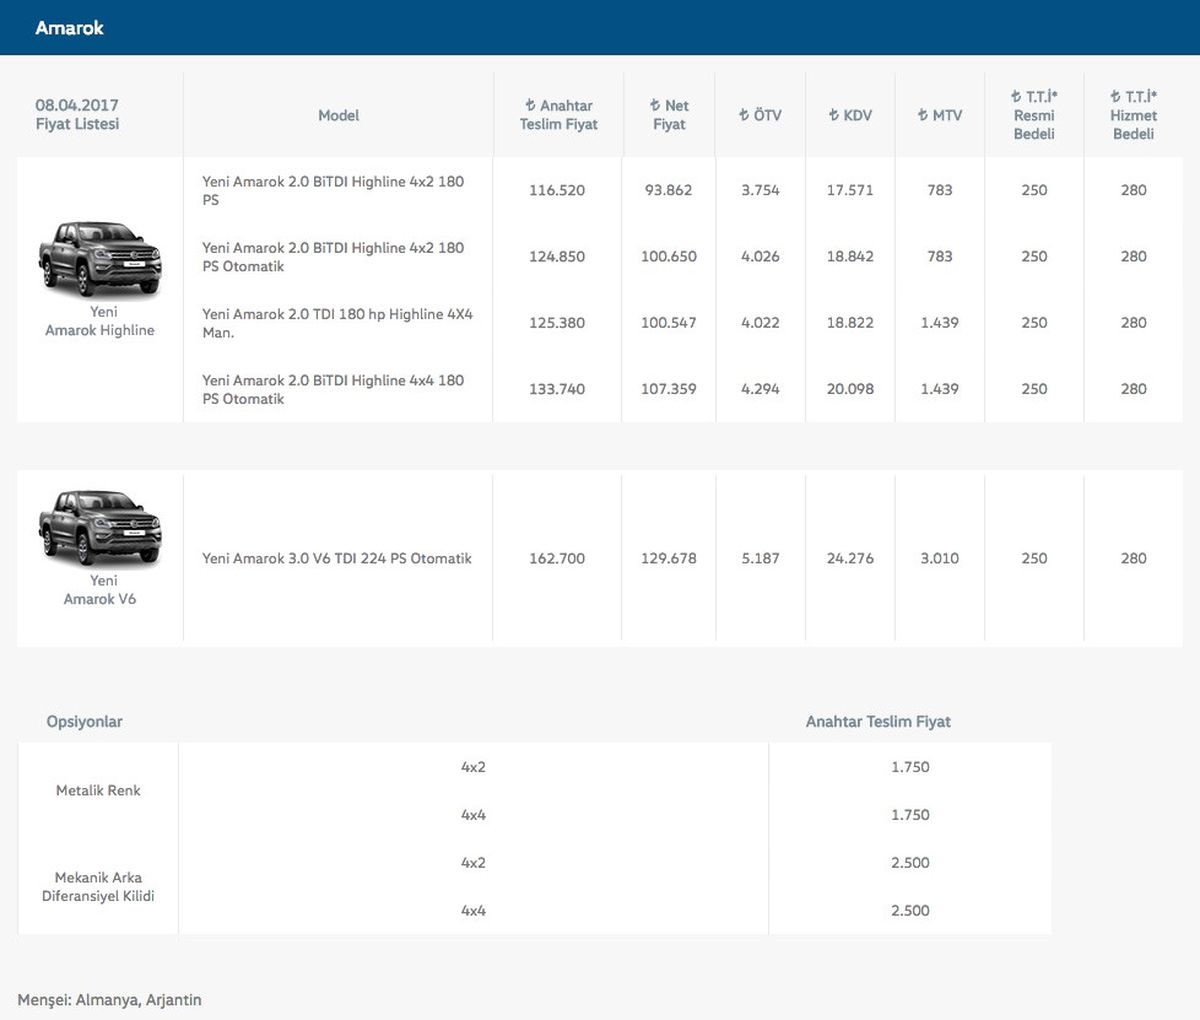Image resolution: width=1200 pixels, height=1020 pixels.
Task: Click the Model column header
Action: (x=338, y=115)
